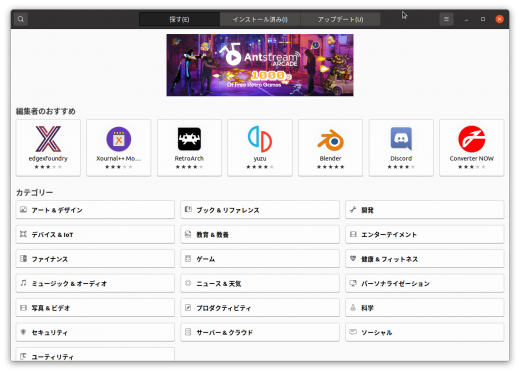Click the ユーティリティ category icon
520x373 pixels.
click(23, 356)
